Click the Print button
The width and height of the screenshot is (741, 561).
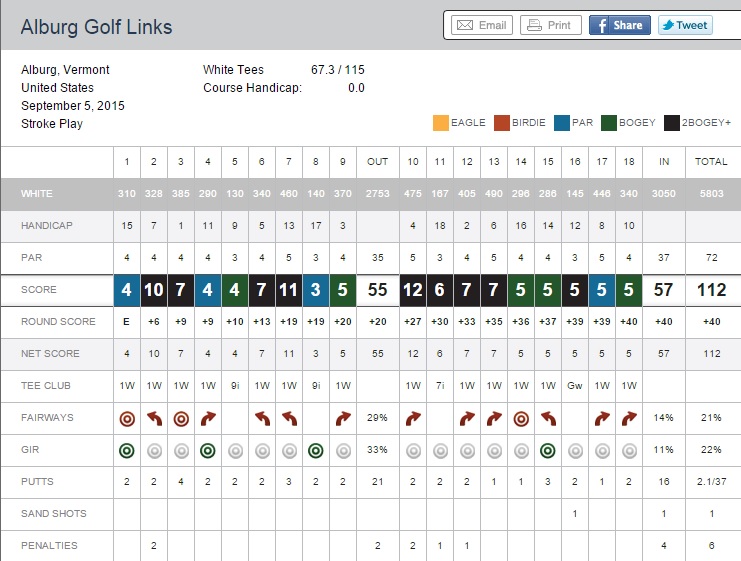(x=549, y=25)
